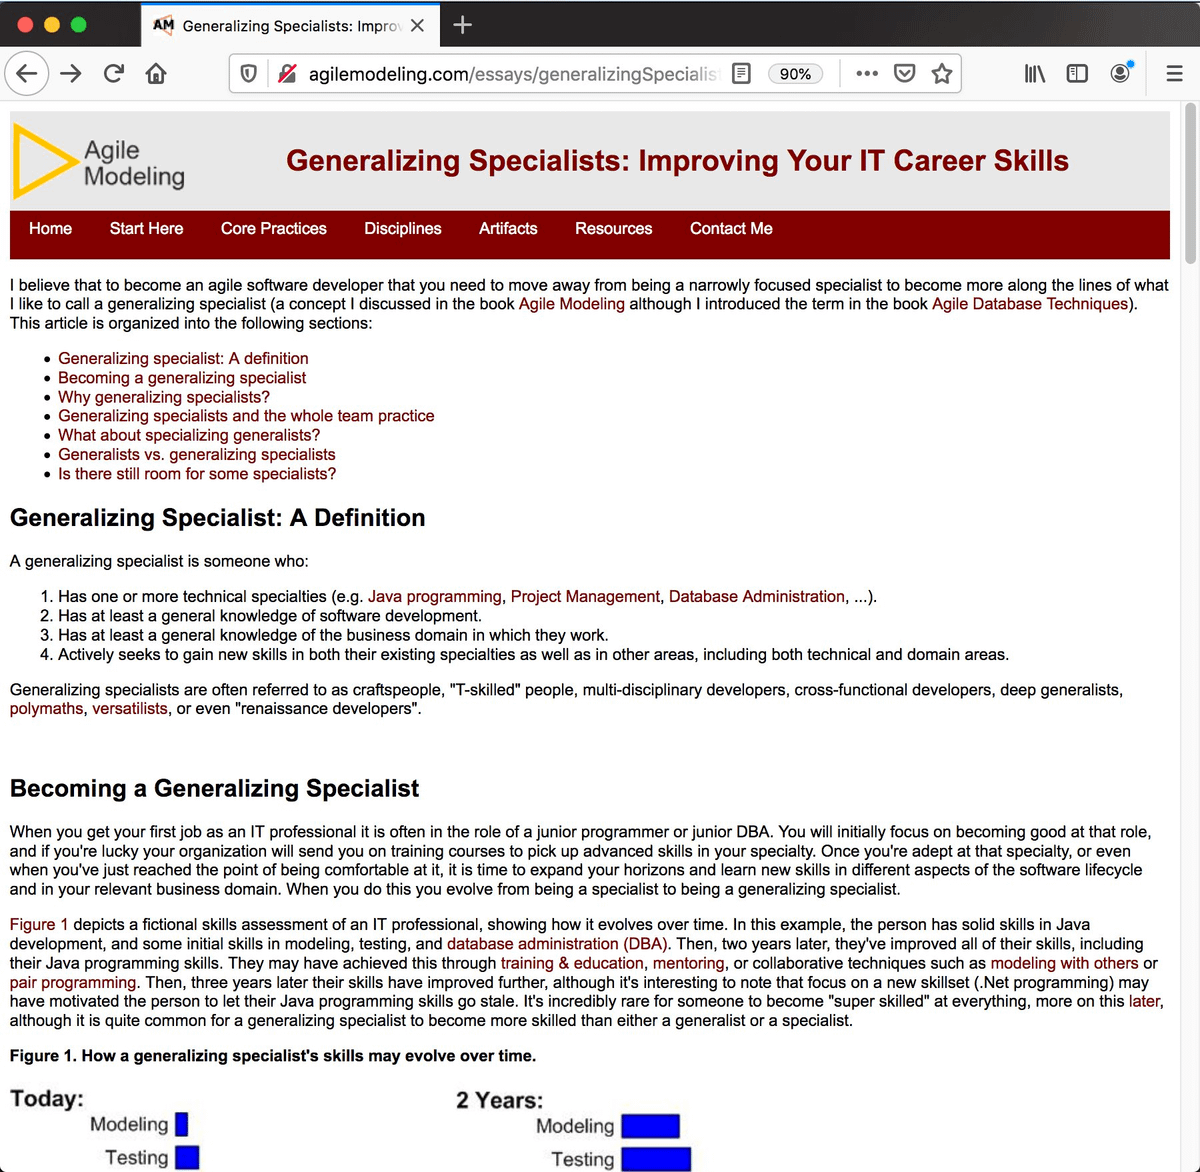This screenshot has width=1200, height=1172.
Task: Open tracking protection shield icon
Action: click(x=249, y=74)
